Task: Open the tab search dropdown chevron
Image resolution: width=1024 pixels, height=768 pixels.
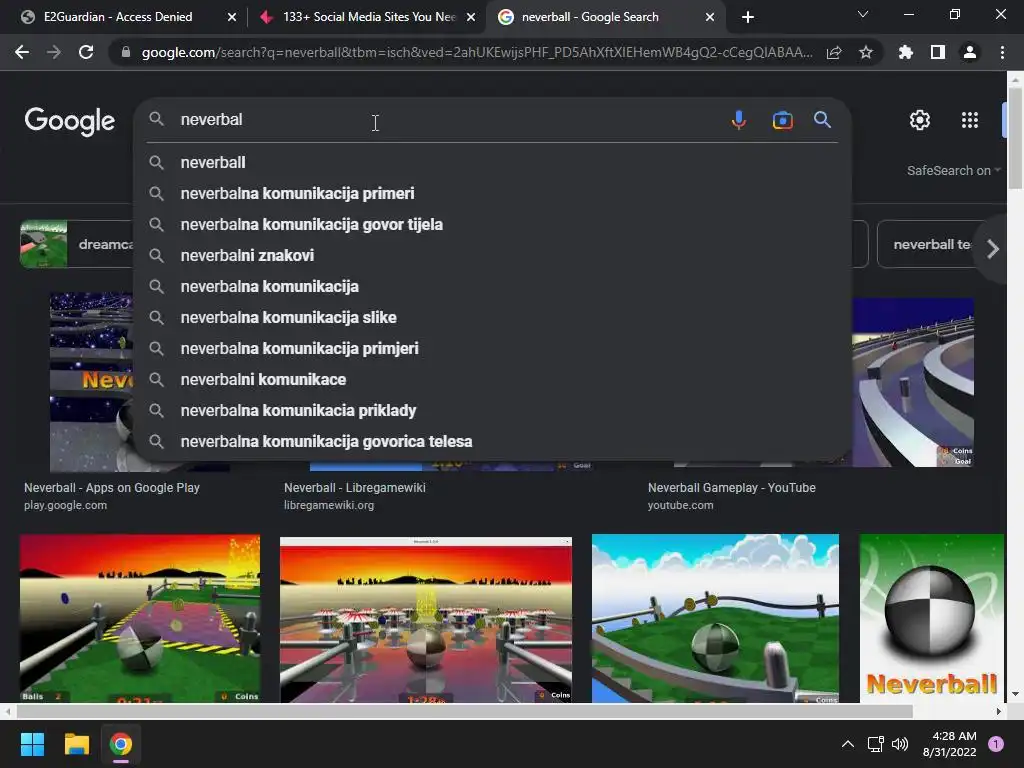Action: click(x=863, y=14)
